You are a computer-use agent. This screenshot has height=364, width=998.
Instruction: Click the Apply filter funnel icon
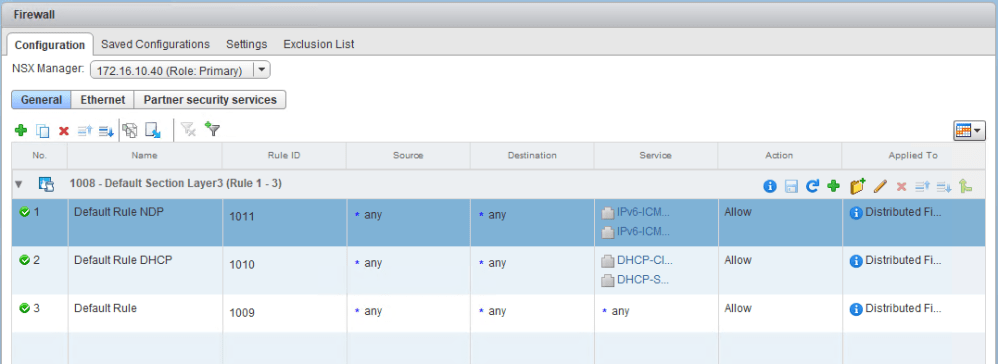click(x=212, y=129)
